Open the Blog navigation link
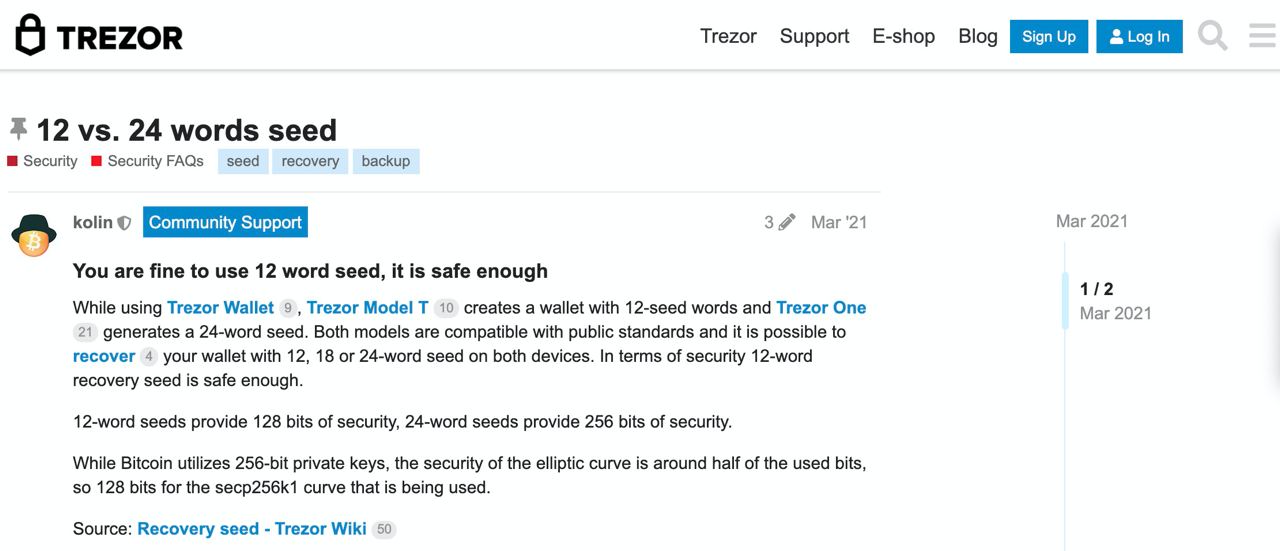Screen dimensions: 1280x551 point(977,36)
